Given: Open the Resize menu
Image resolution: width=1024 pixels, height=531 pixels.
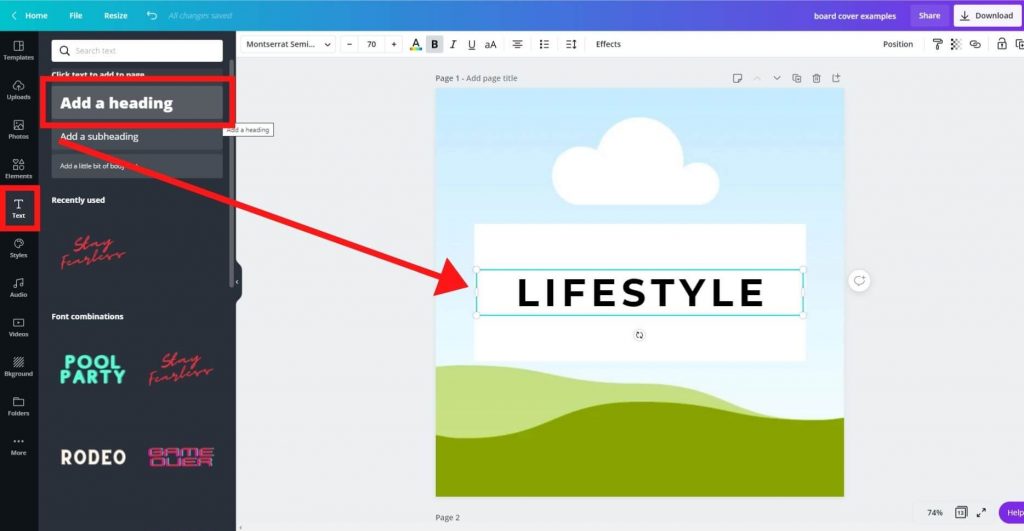Looking at the screenshot, I should point(115,16).
